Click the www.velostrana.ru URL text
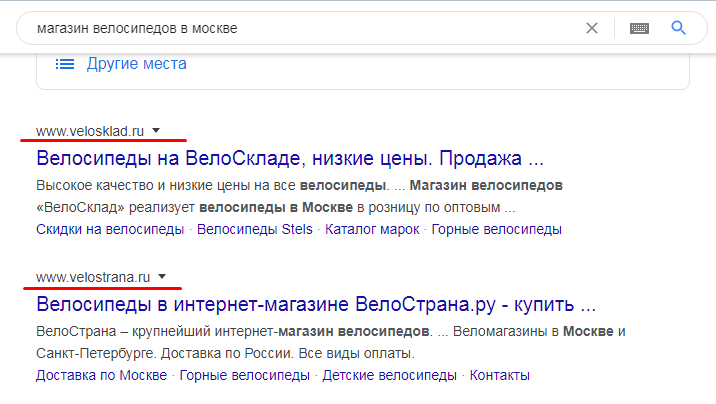 pyautogui.click(x=93, y=276)
